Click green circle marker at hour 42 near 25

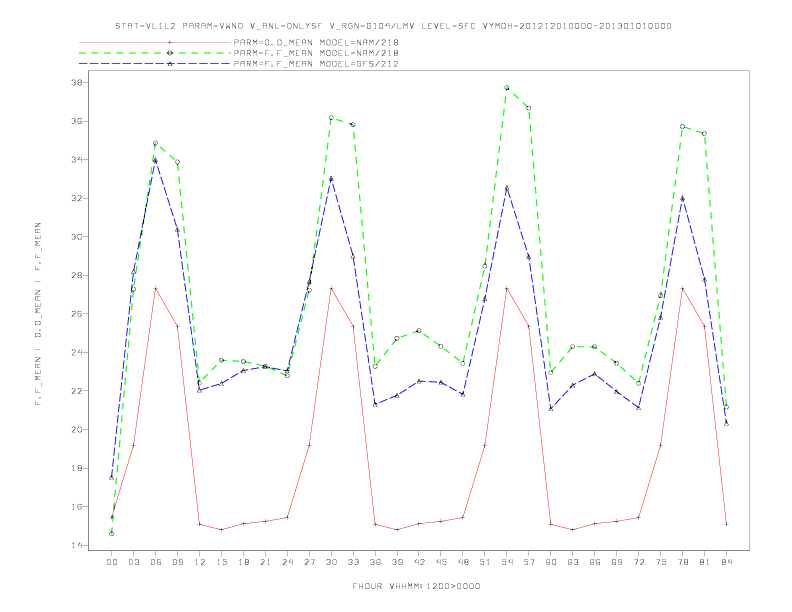coord(419,331)
